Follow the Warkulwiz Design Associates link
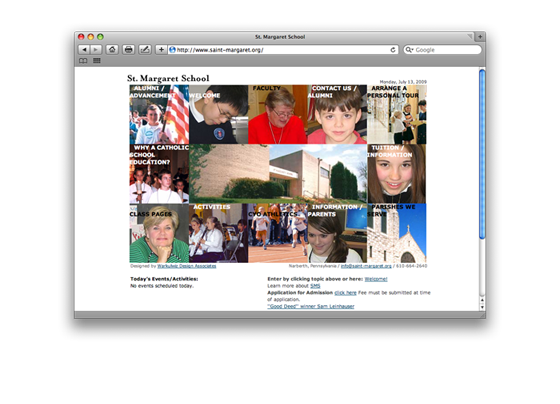560x404 pixels. pos(186,266)
